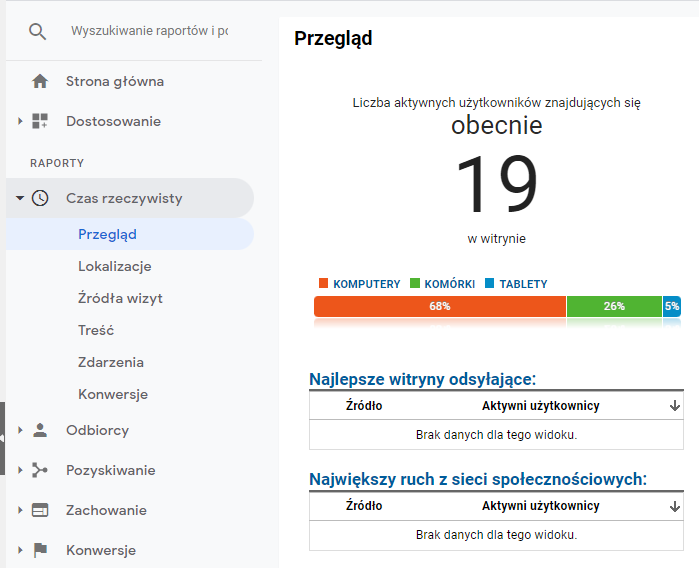Open the Zachowanie report group
This screenshot has height=568, width=699.
(106, 510)
